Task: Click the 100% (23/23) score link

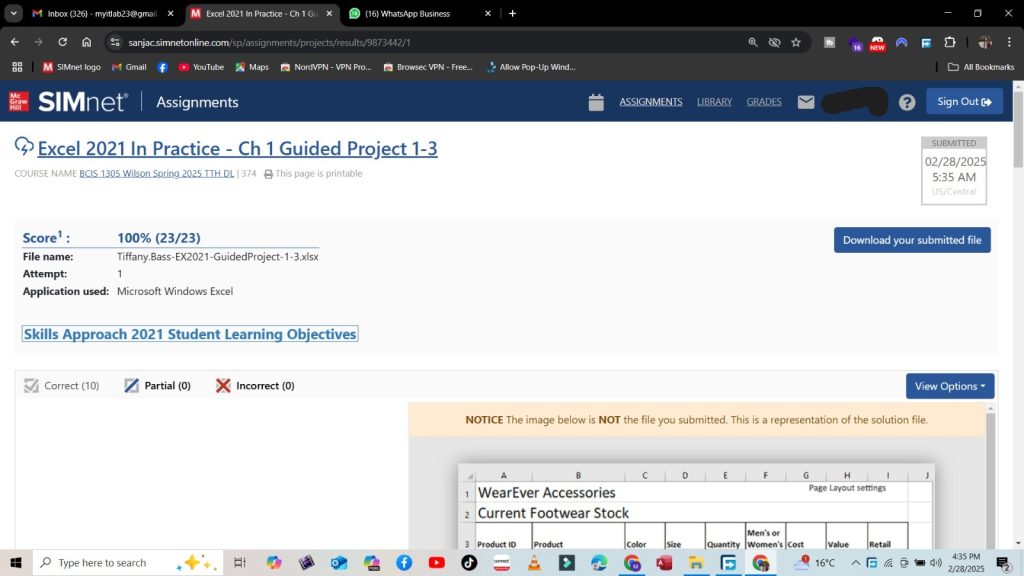Action: [x=159, y=238]
